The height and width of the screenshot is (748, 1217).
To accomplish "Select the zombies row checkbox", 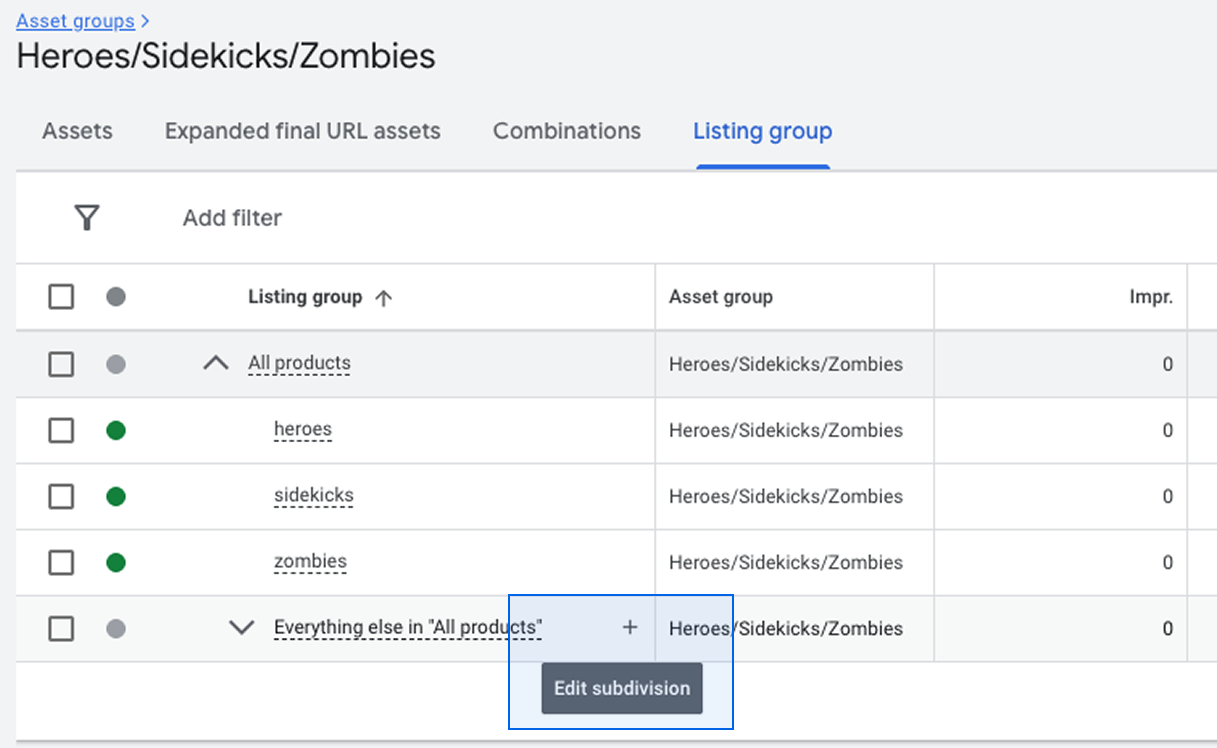I will (62, 562).
